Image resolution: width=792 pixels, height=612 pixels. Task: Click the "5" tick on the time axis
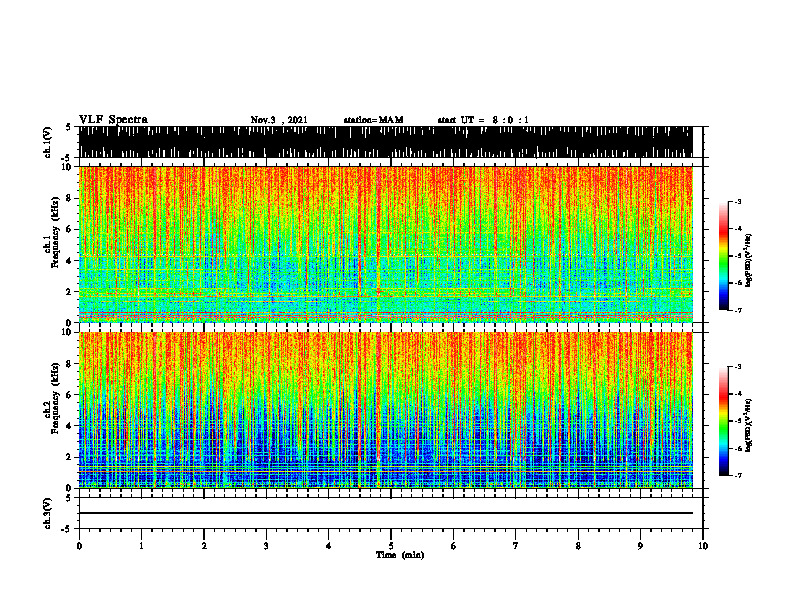(391, 546)
